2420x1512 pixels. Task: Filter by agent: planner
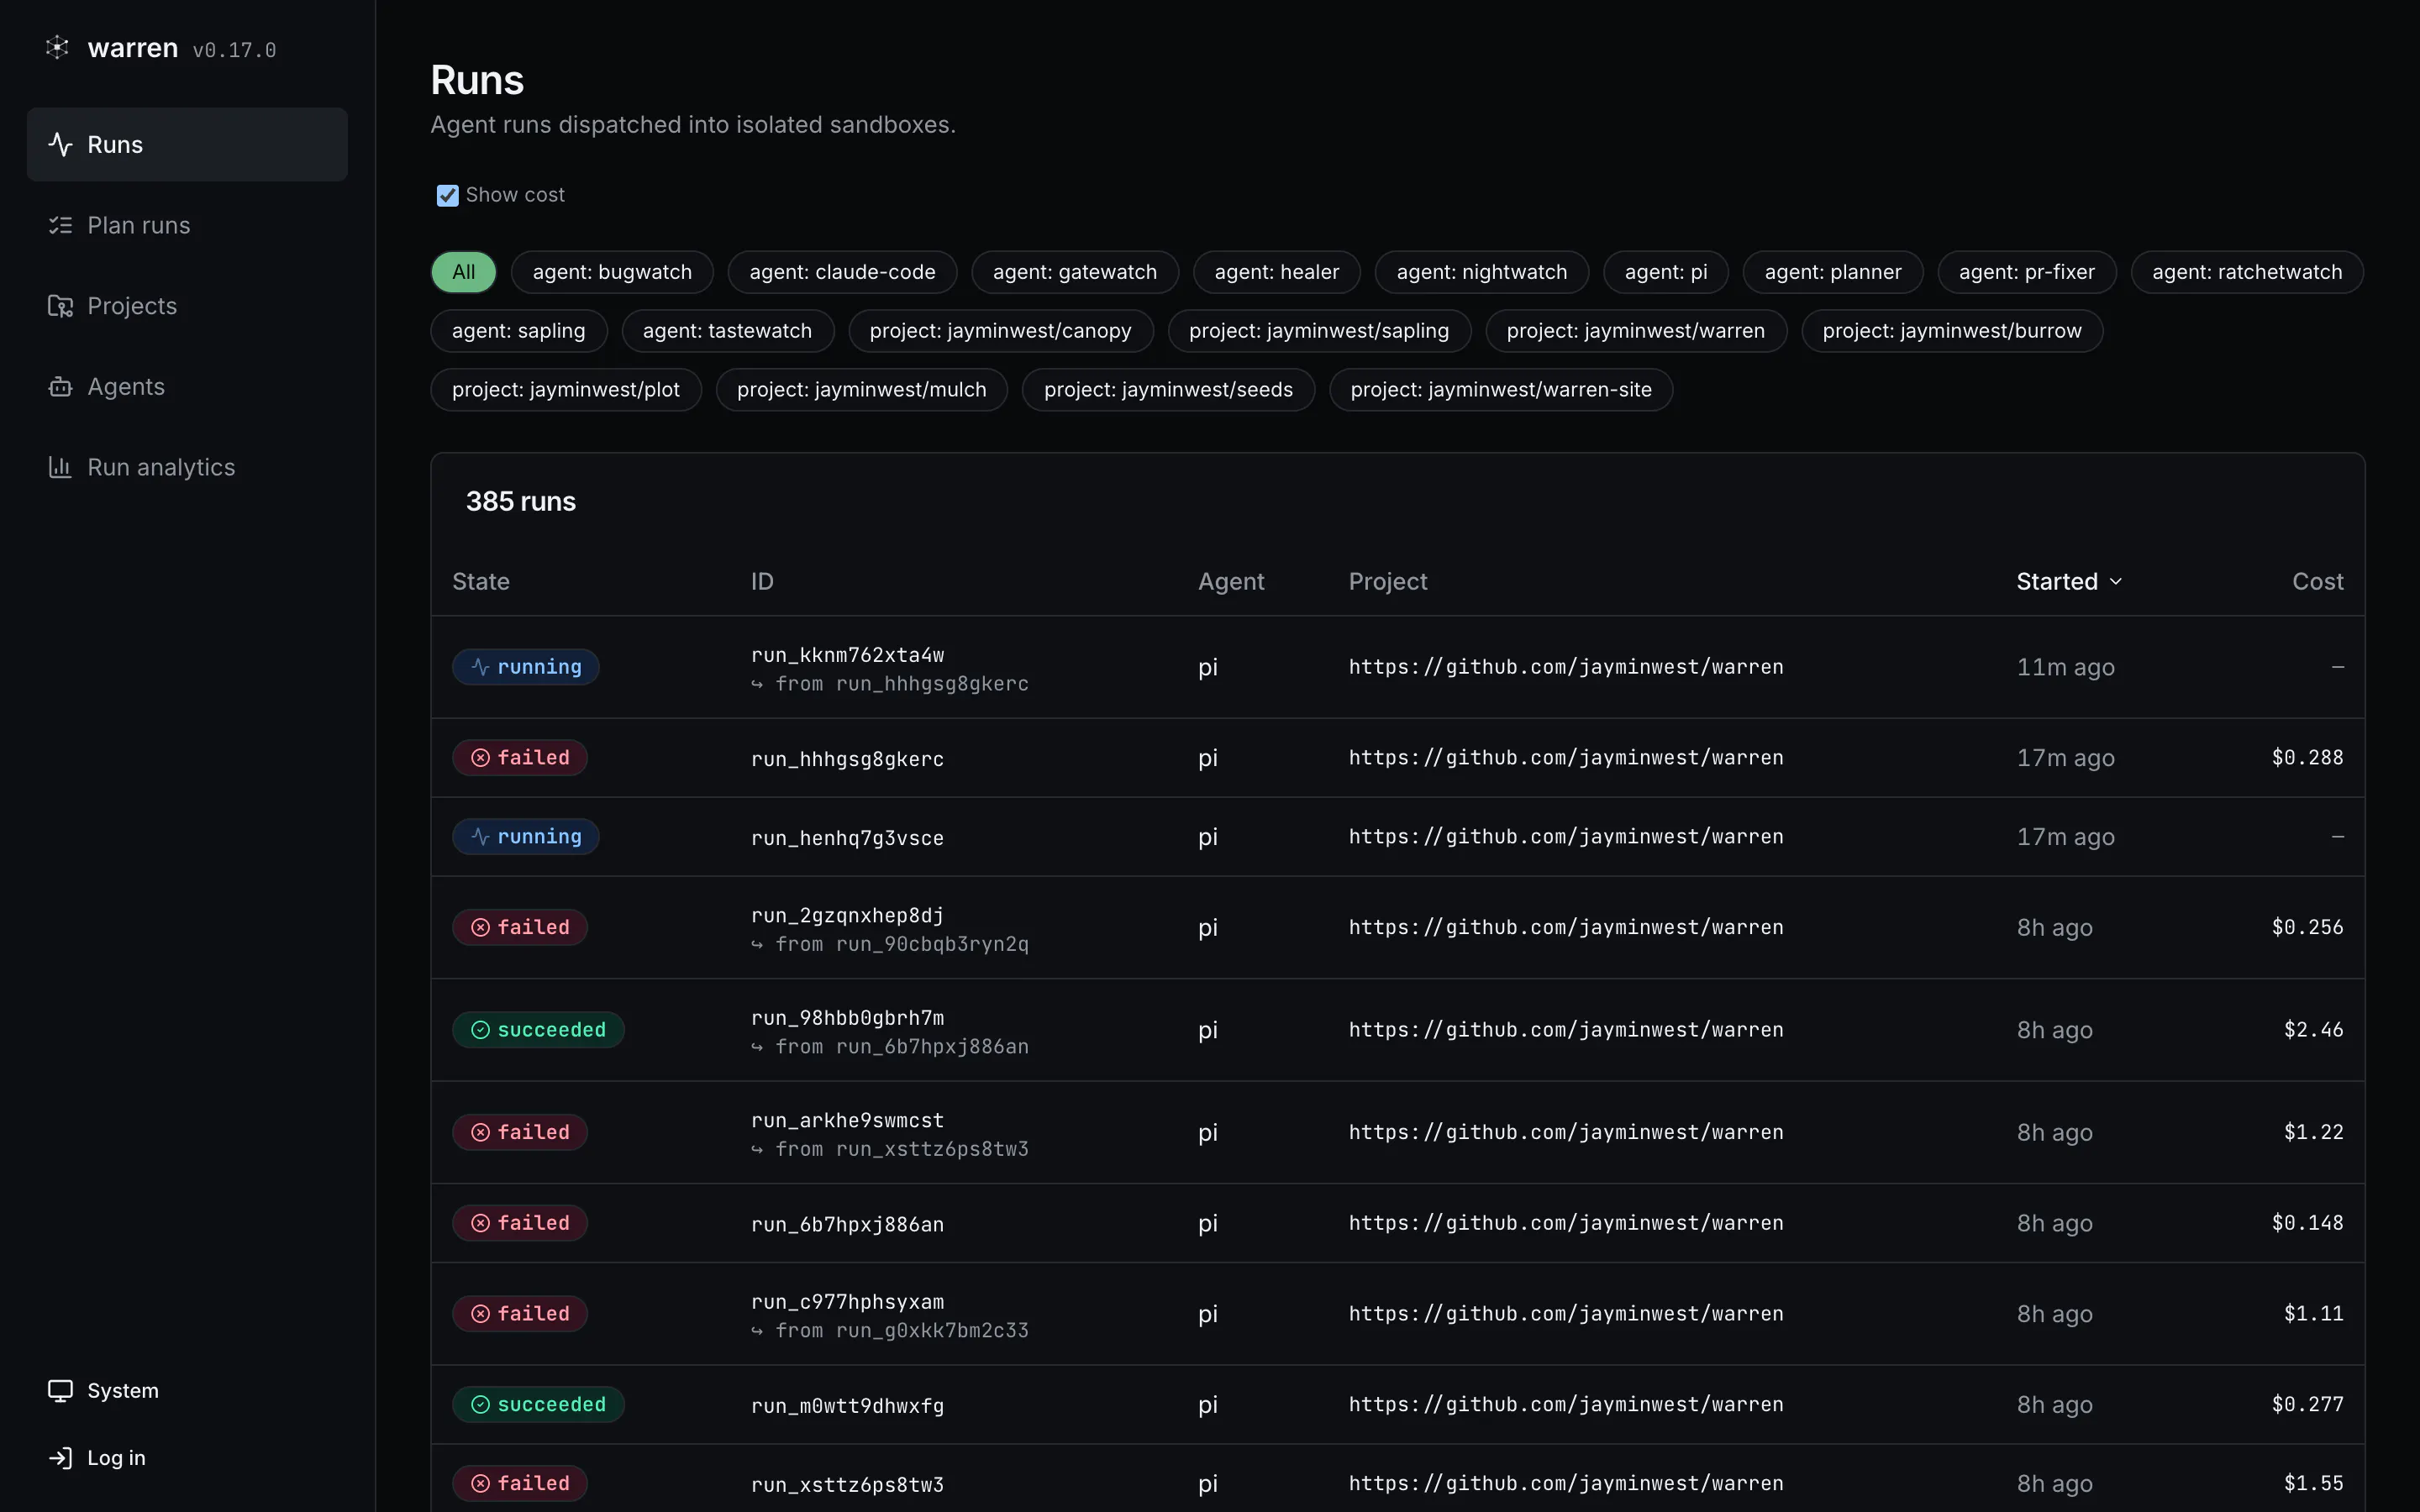coord(1833,272)
